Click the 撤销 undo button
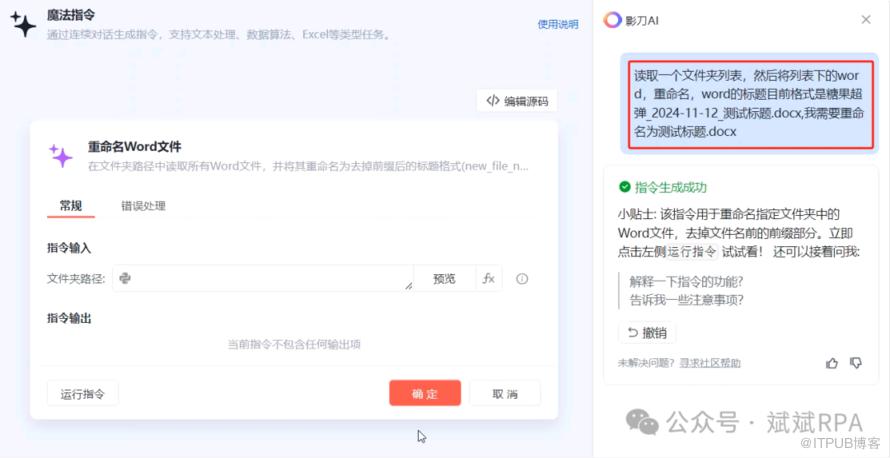This screenshot has width=890, height=458. tap(647, 333)
